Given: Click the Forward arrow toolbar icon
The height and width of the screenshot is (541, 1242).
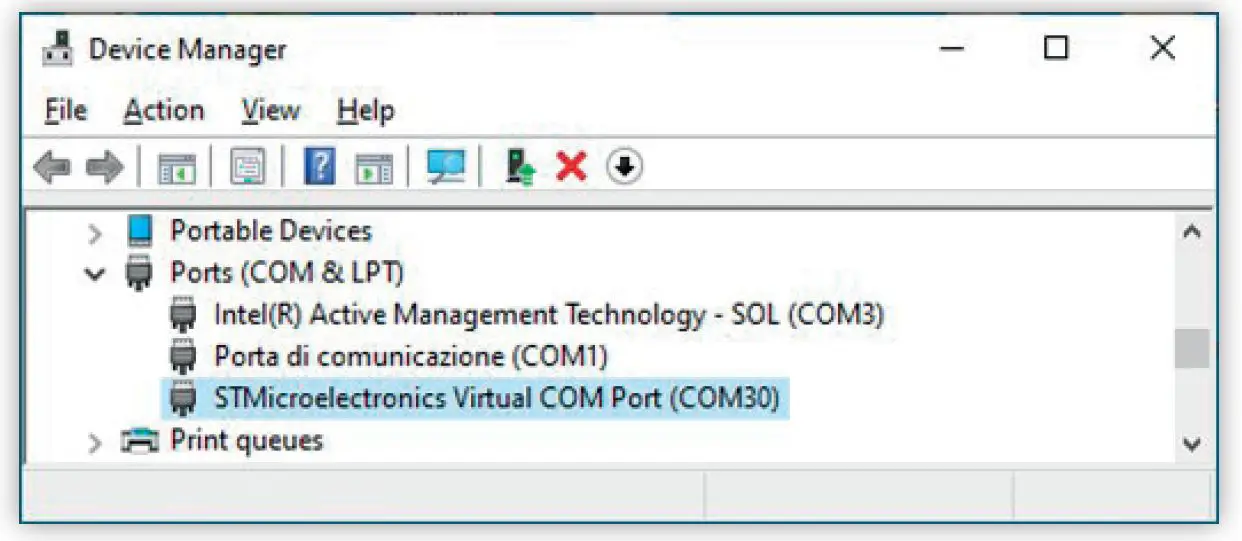Looking at the screenshot, I should [x=103, y=168].
